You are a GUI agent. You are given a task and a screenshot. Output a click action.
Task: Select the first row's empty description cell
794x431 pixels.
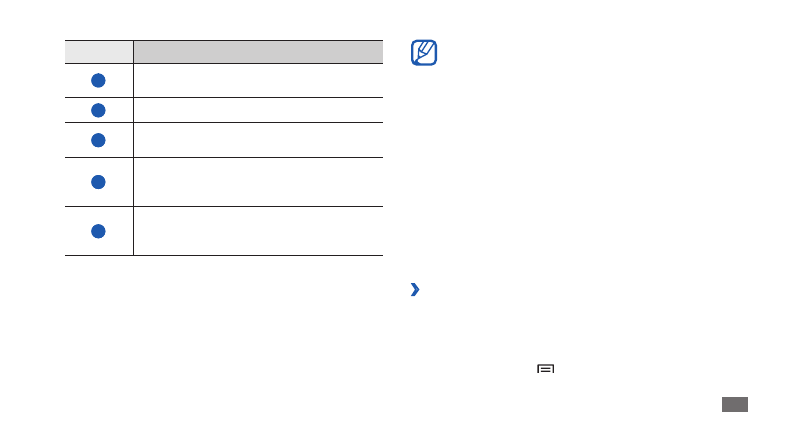tap(258, 80)
